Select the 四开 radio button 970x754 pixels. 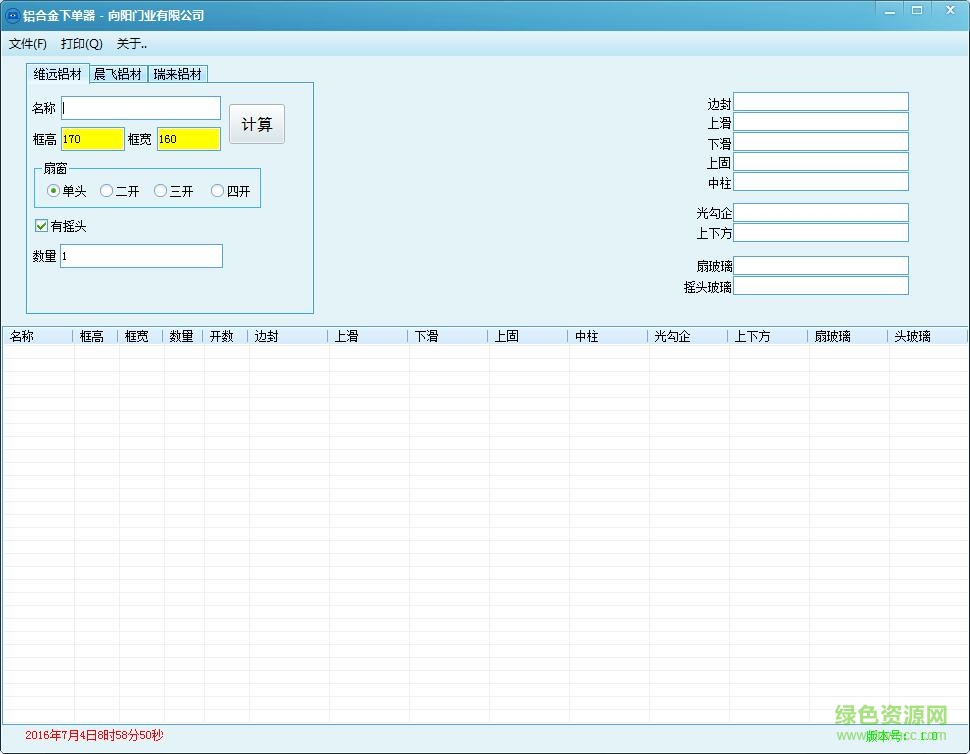pyautogui.click(x=218, y=190)
